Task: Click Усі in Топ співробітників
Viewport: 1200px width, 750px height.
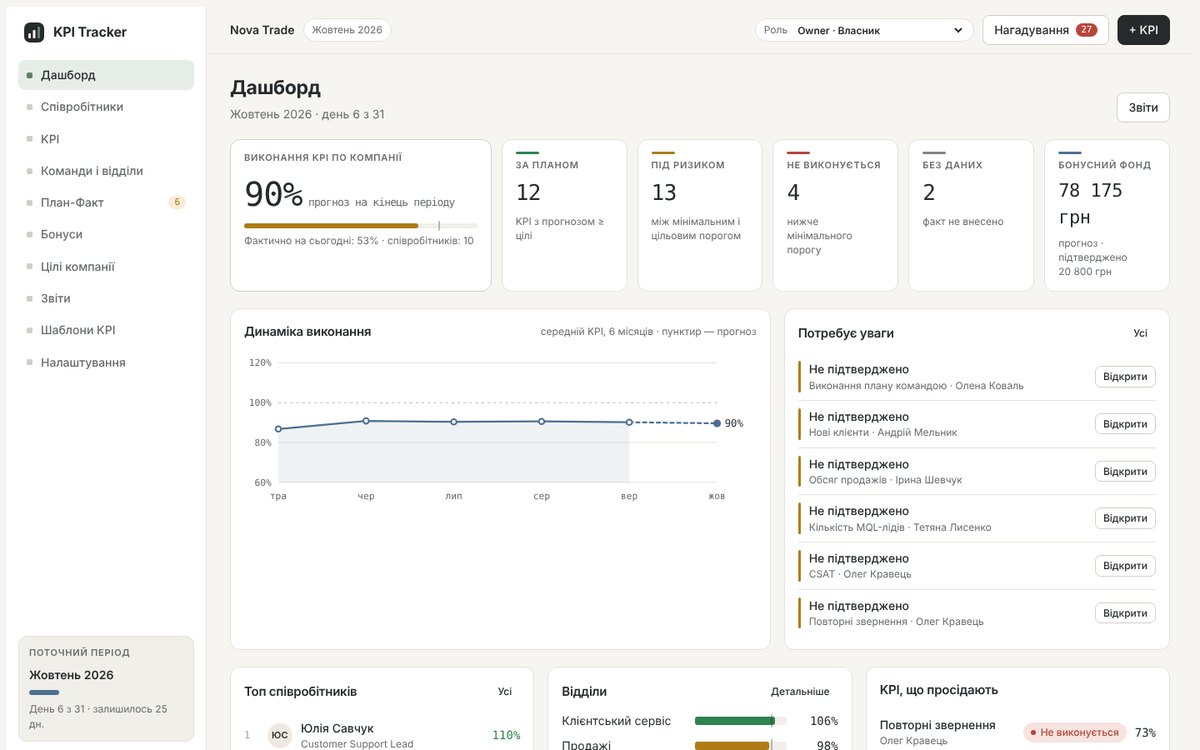Action: coord(505,691)
